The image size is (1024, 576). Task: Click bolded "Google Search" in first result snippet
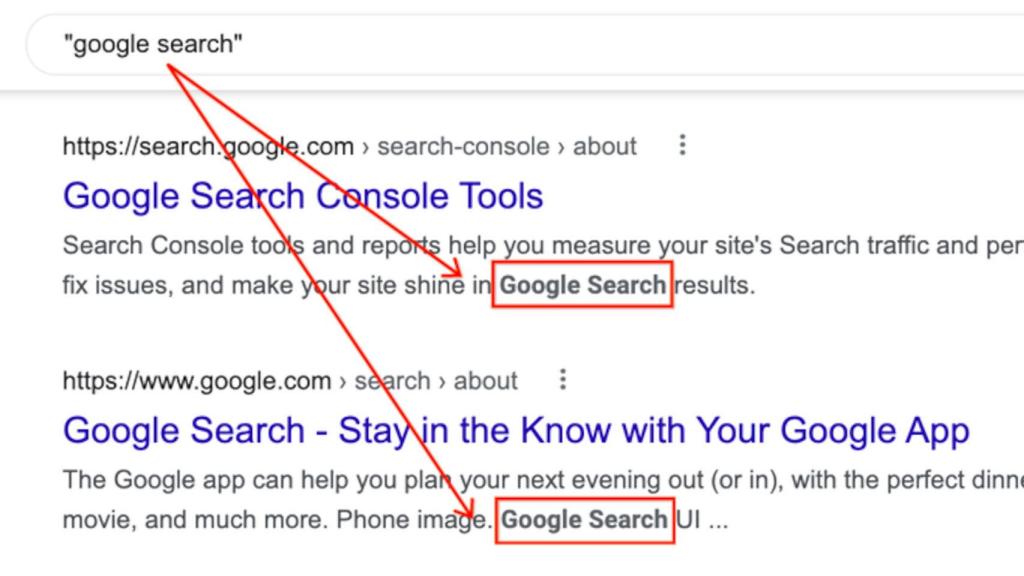(x=583, y=286)
